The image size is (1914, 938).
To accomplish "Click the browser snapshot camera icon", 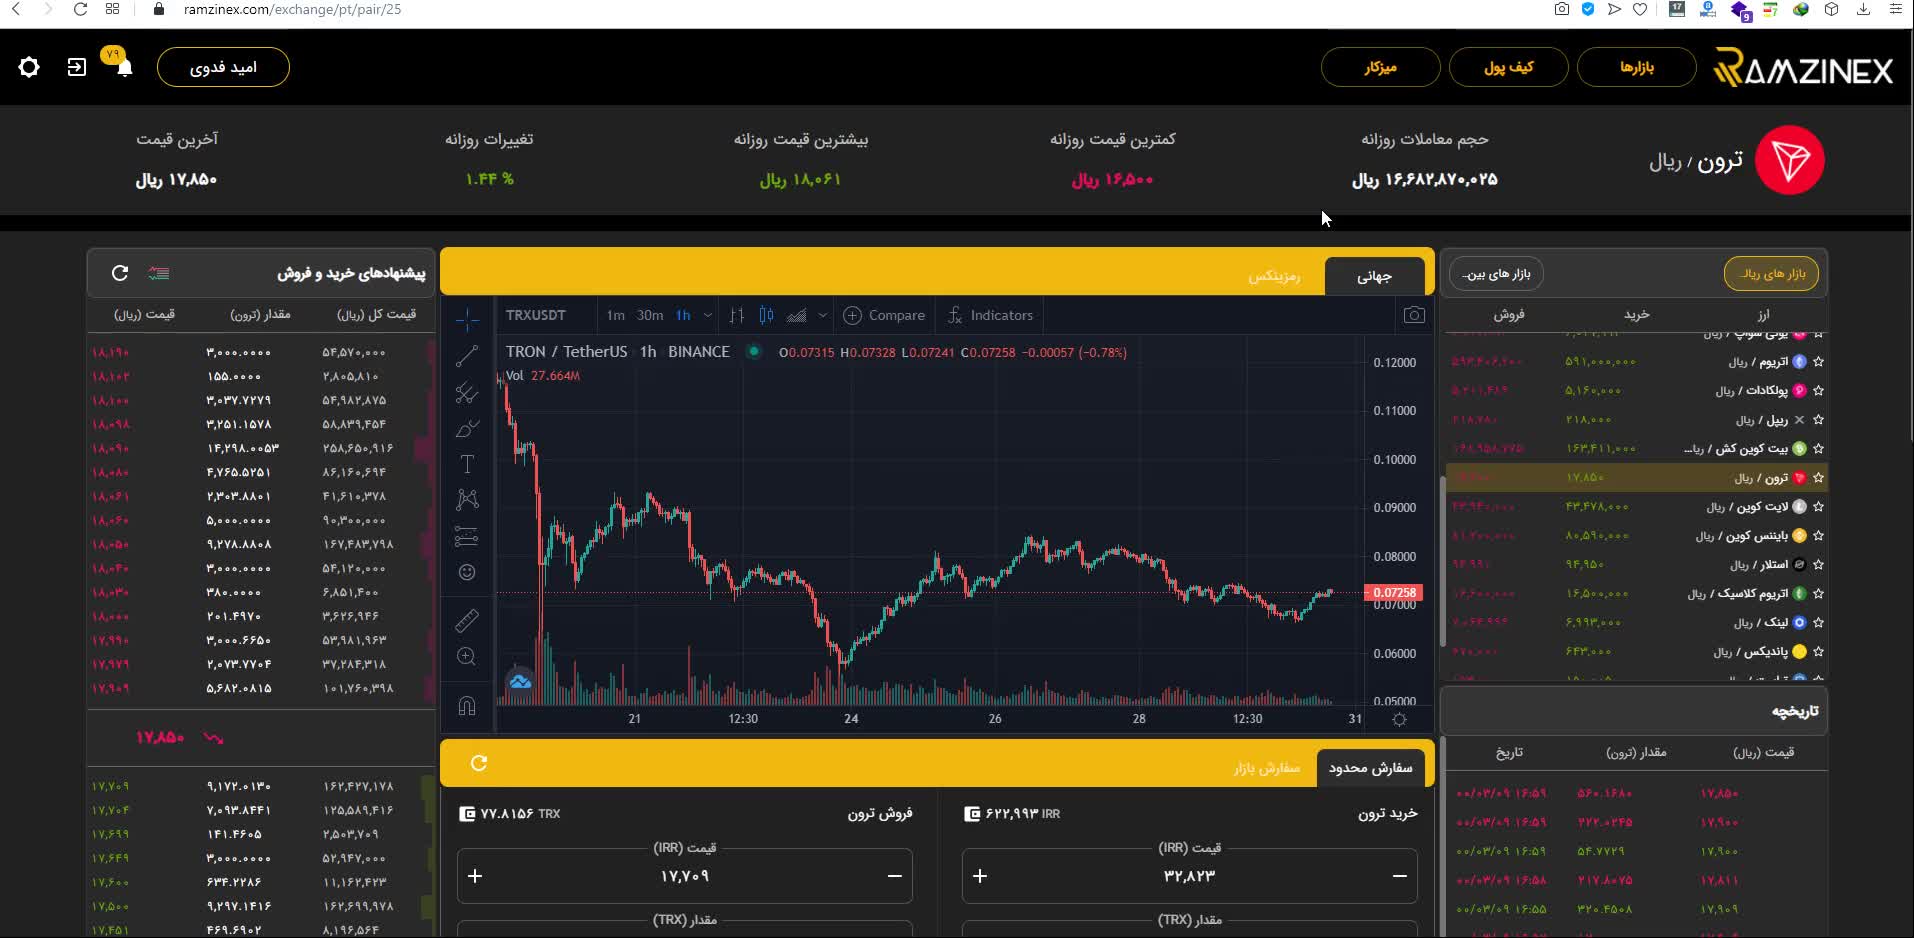I will coord(1562,9).
